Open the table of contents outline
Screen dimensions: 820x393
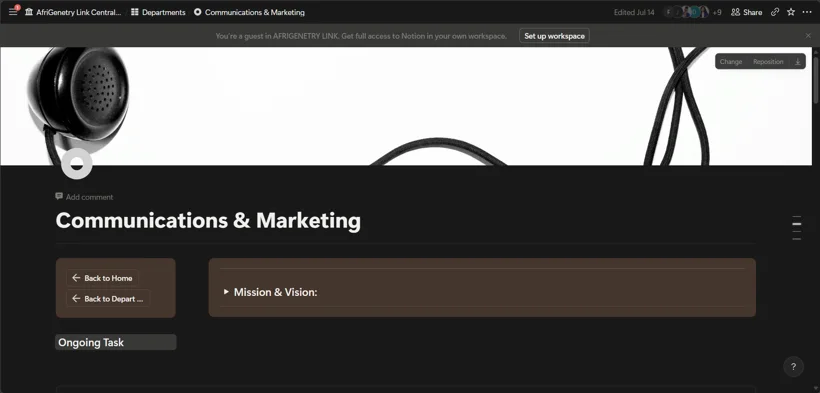(x=796, y=228)
